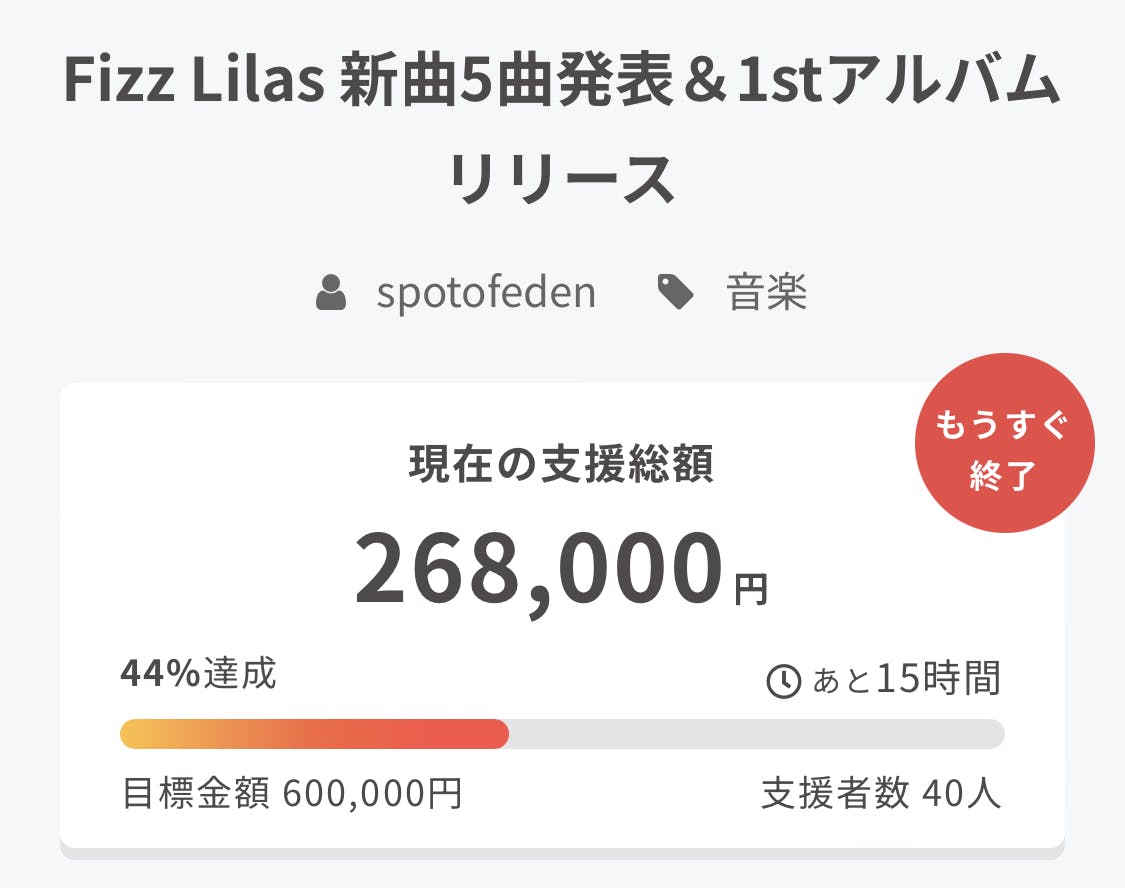Click the 40人 supporter count
Screen dimensions: 1125x888
point(961,795)
